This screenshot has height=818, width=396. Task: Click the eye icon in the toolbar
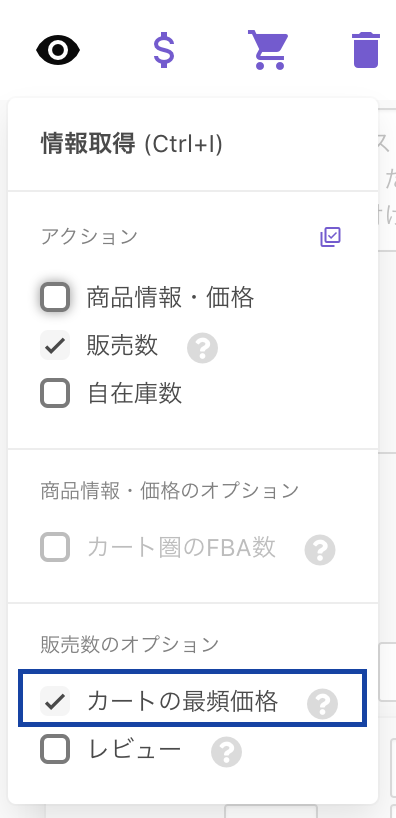click(x=58, y=50)
